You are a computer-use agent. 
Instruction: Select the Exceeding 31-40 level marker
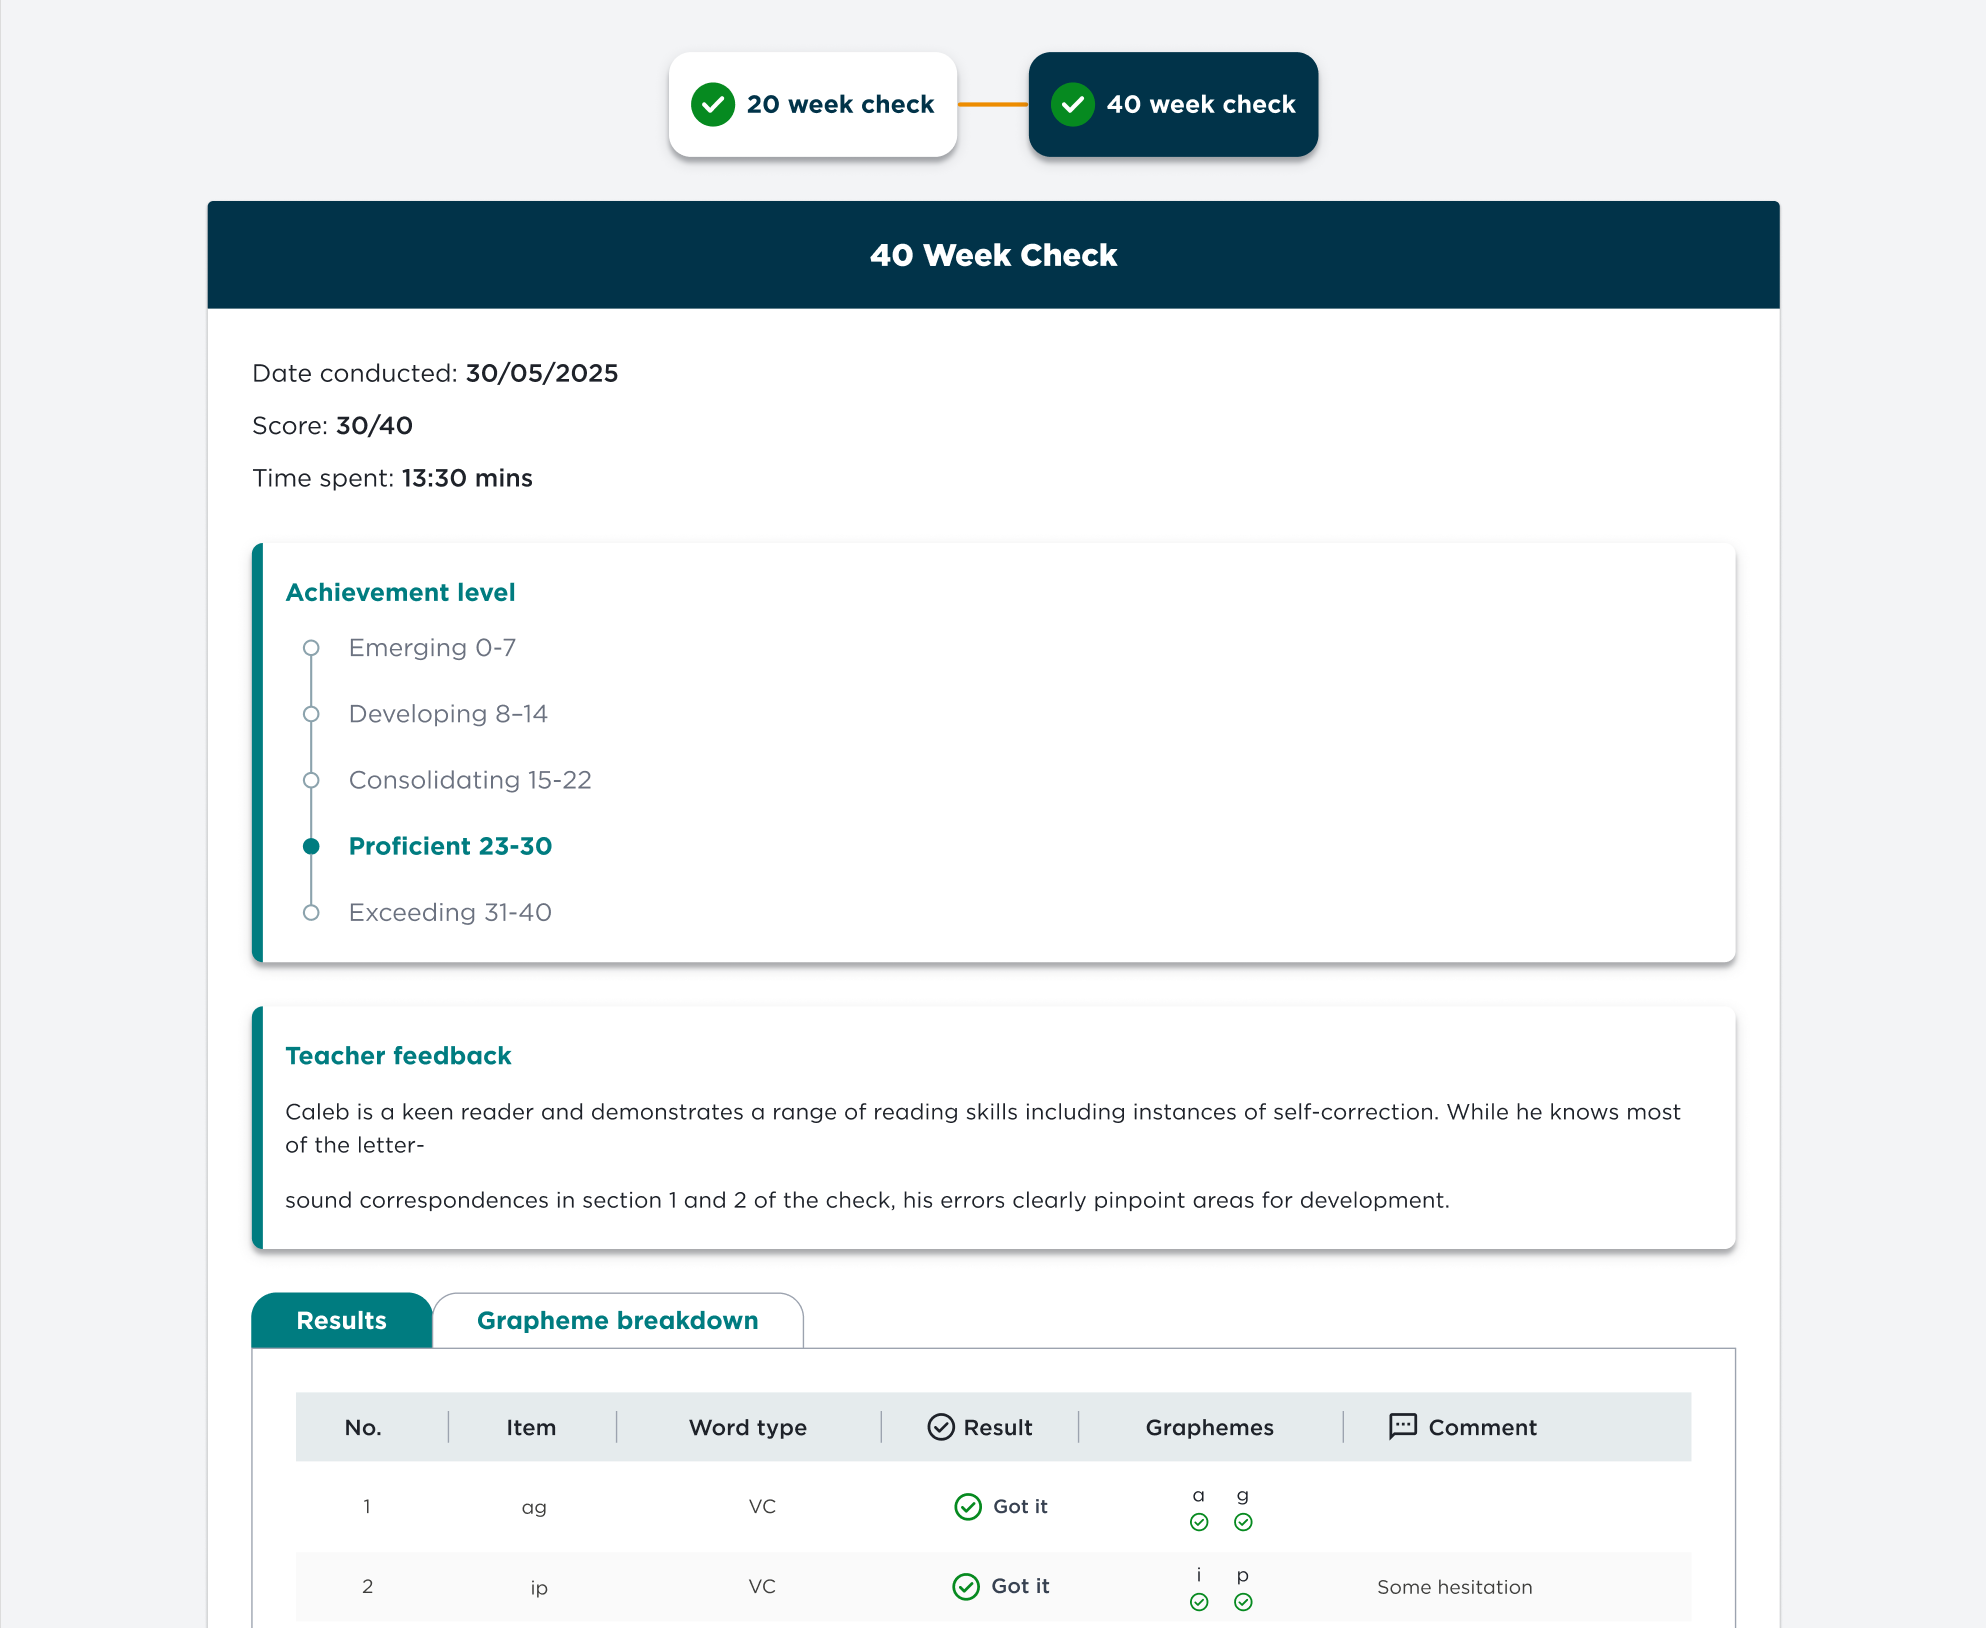(311, 912)
